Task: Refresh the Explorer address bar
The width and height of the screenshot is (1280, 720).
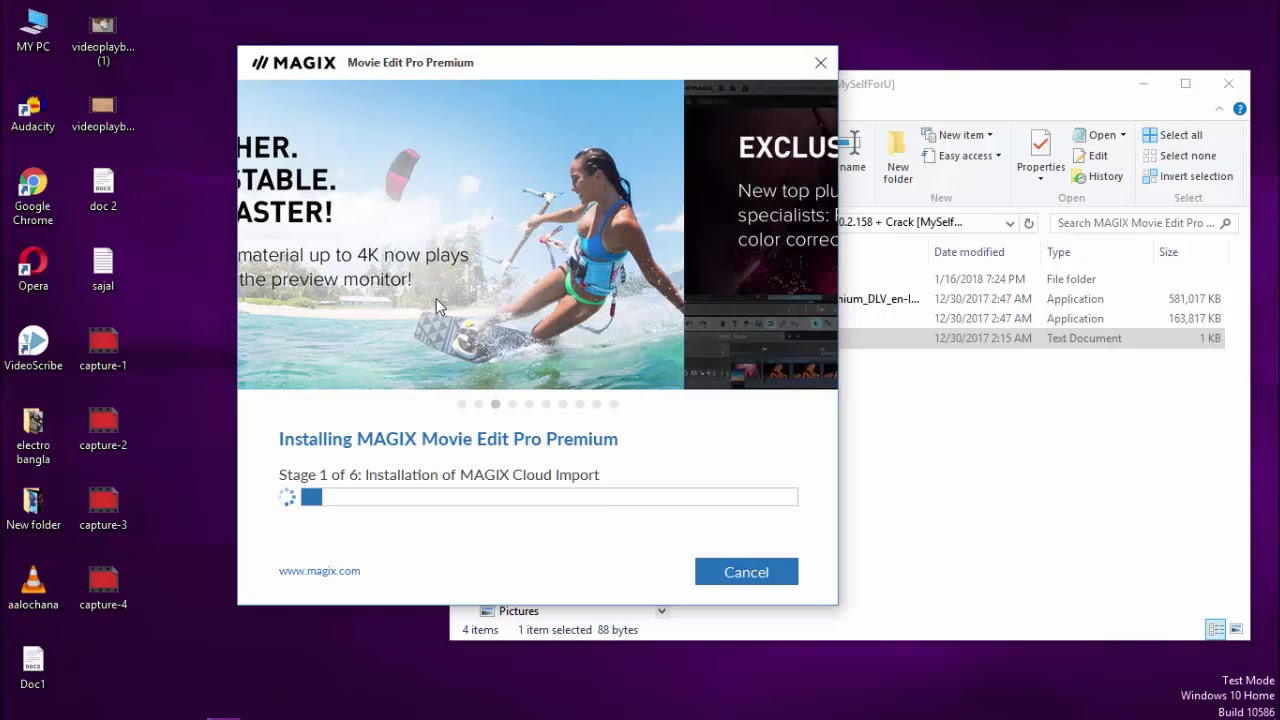Action: 1029,223
